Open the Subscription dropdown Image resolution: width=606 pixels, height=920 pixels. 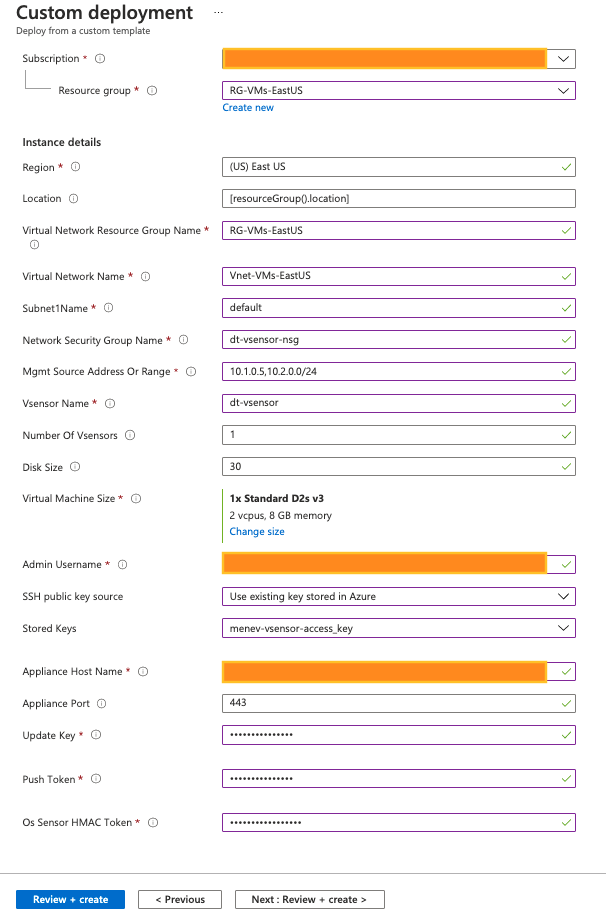pyautogui.click(x=399, y=59)
